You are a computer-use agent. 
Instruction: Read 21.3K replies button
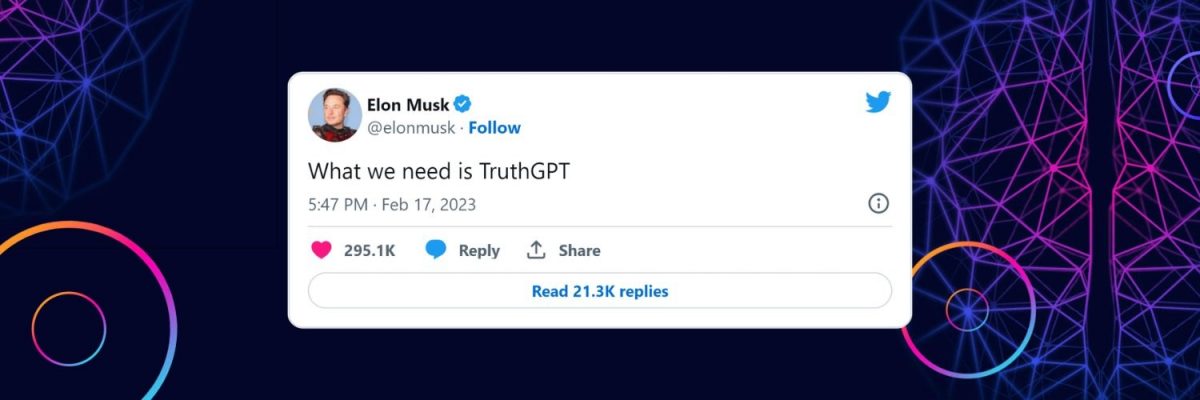600,291
